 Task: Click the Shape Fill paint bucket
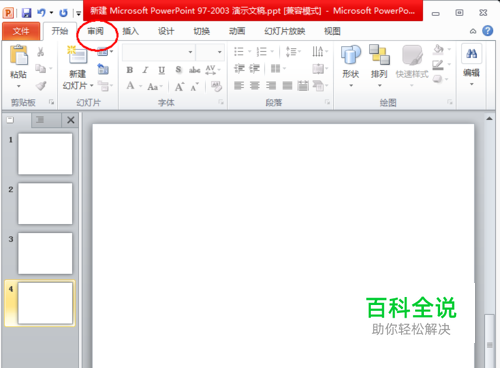click(x=439, y=50)
